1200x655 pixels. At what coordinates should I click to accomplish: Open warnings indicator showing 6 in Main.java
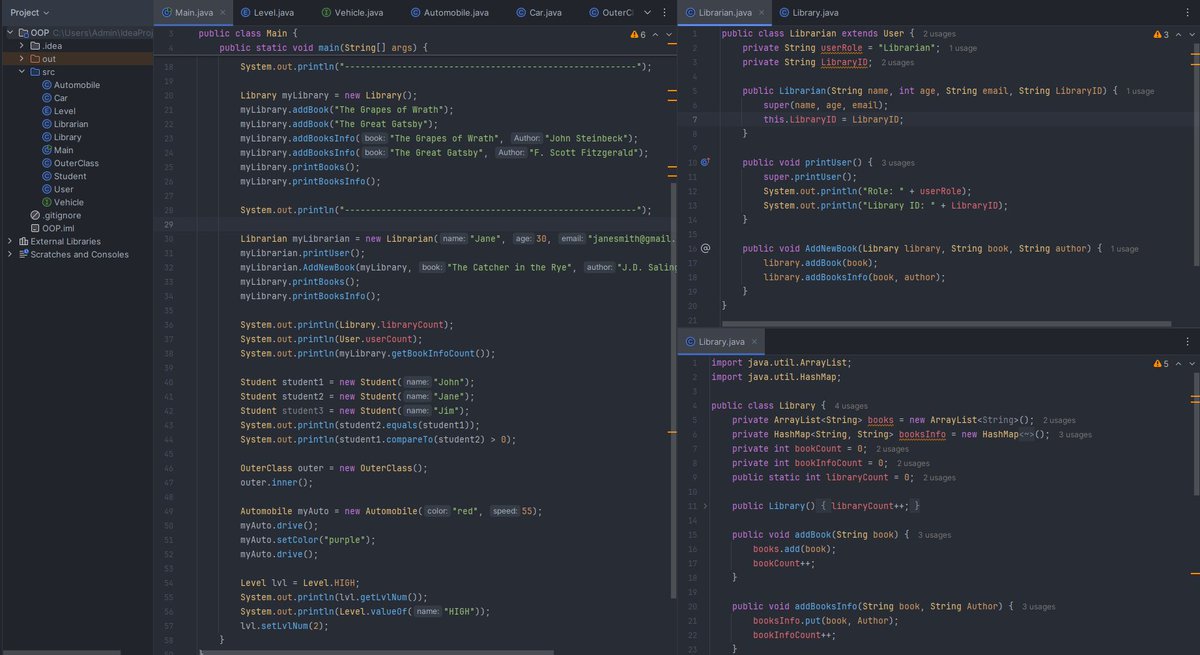click(x=638, y=34)
